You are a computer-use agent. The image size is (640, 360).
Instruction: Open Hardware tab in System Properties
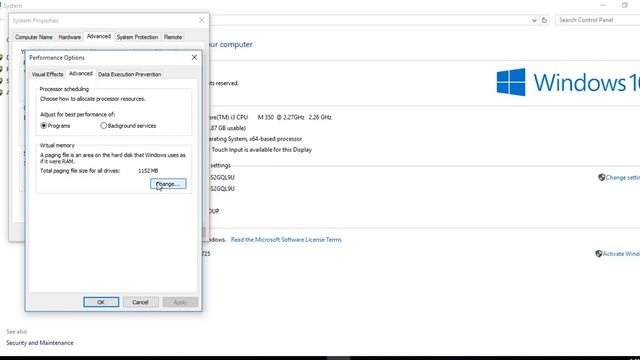tap(69, 37)
